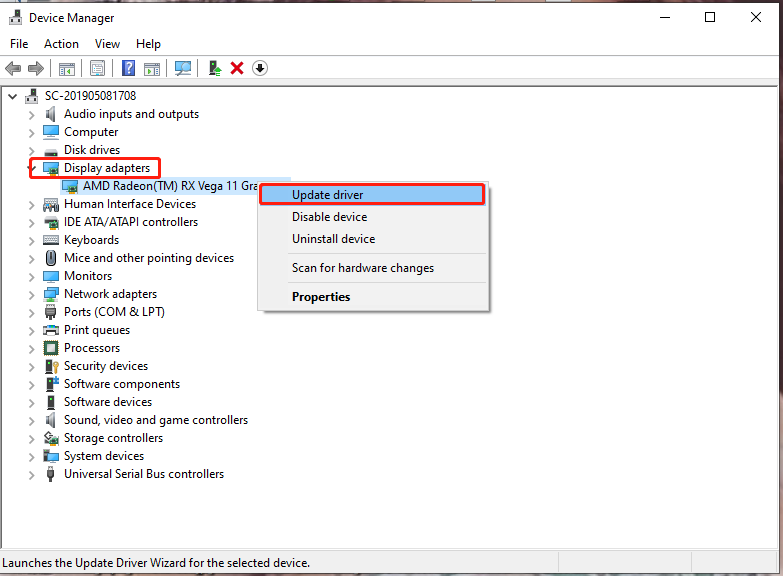
Task: Click the Device Manager title bar icon
Action: 15,17
